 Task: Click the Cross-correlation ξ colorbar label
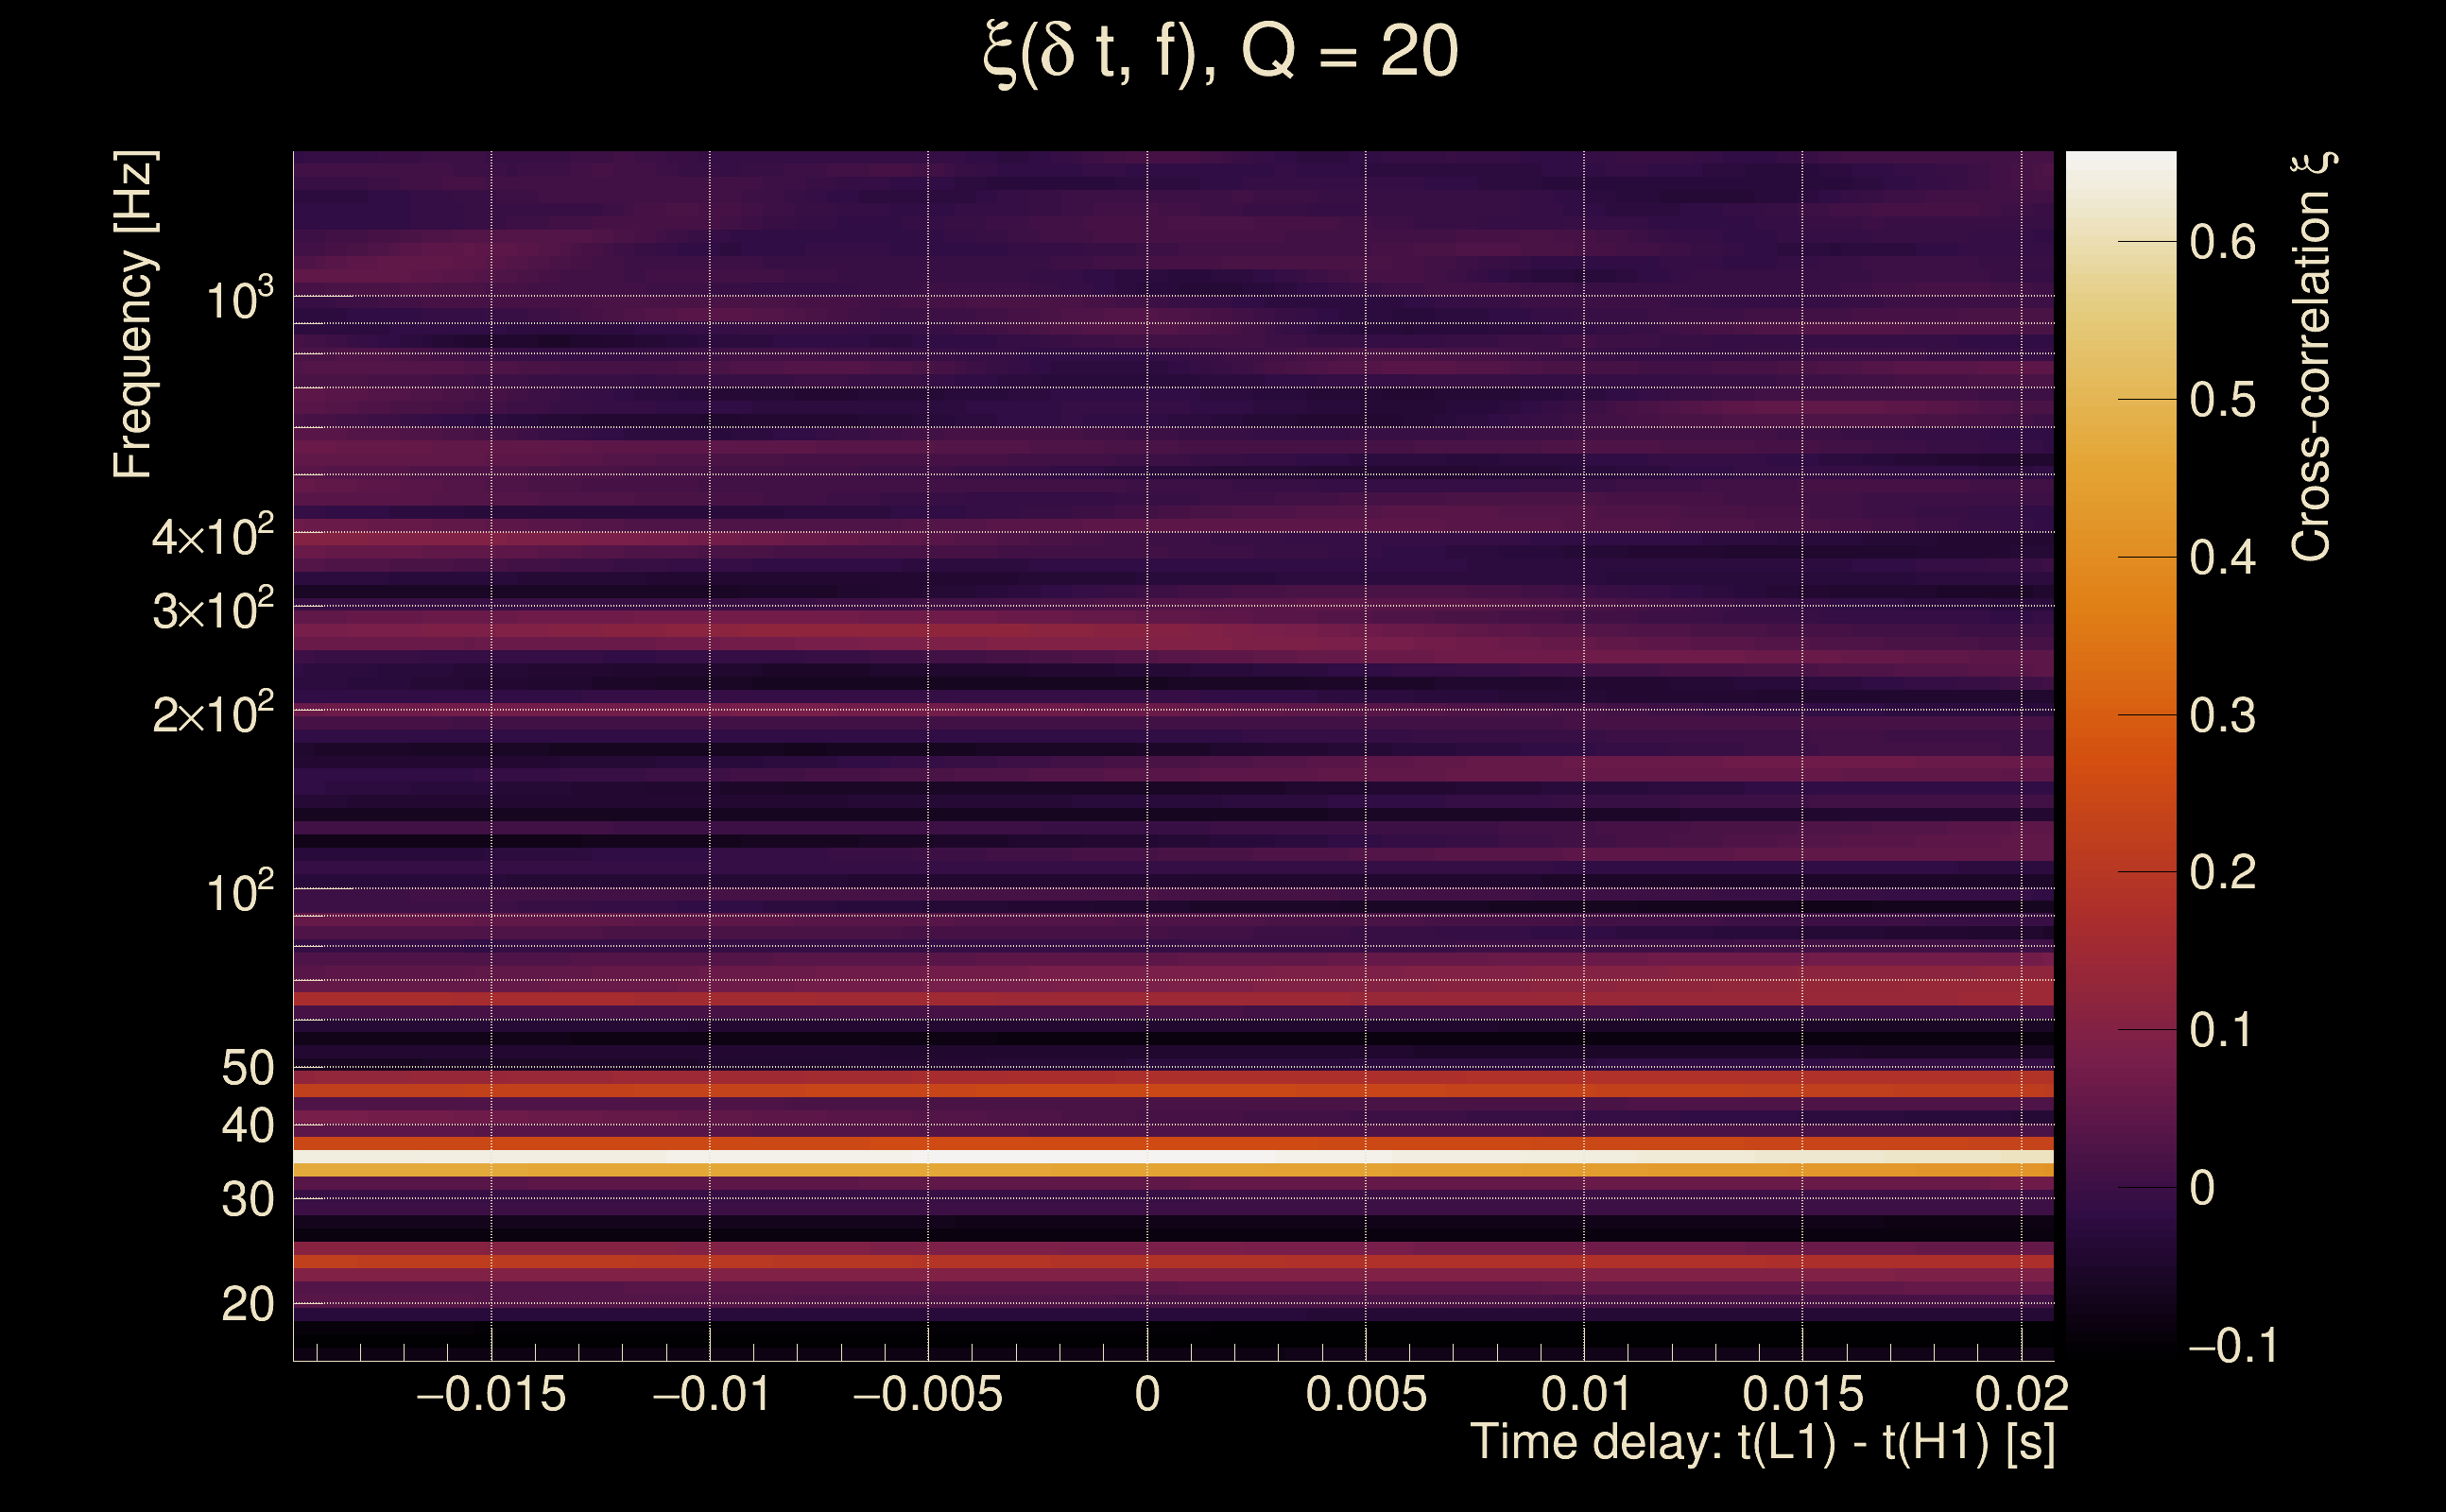2311,357
